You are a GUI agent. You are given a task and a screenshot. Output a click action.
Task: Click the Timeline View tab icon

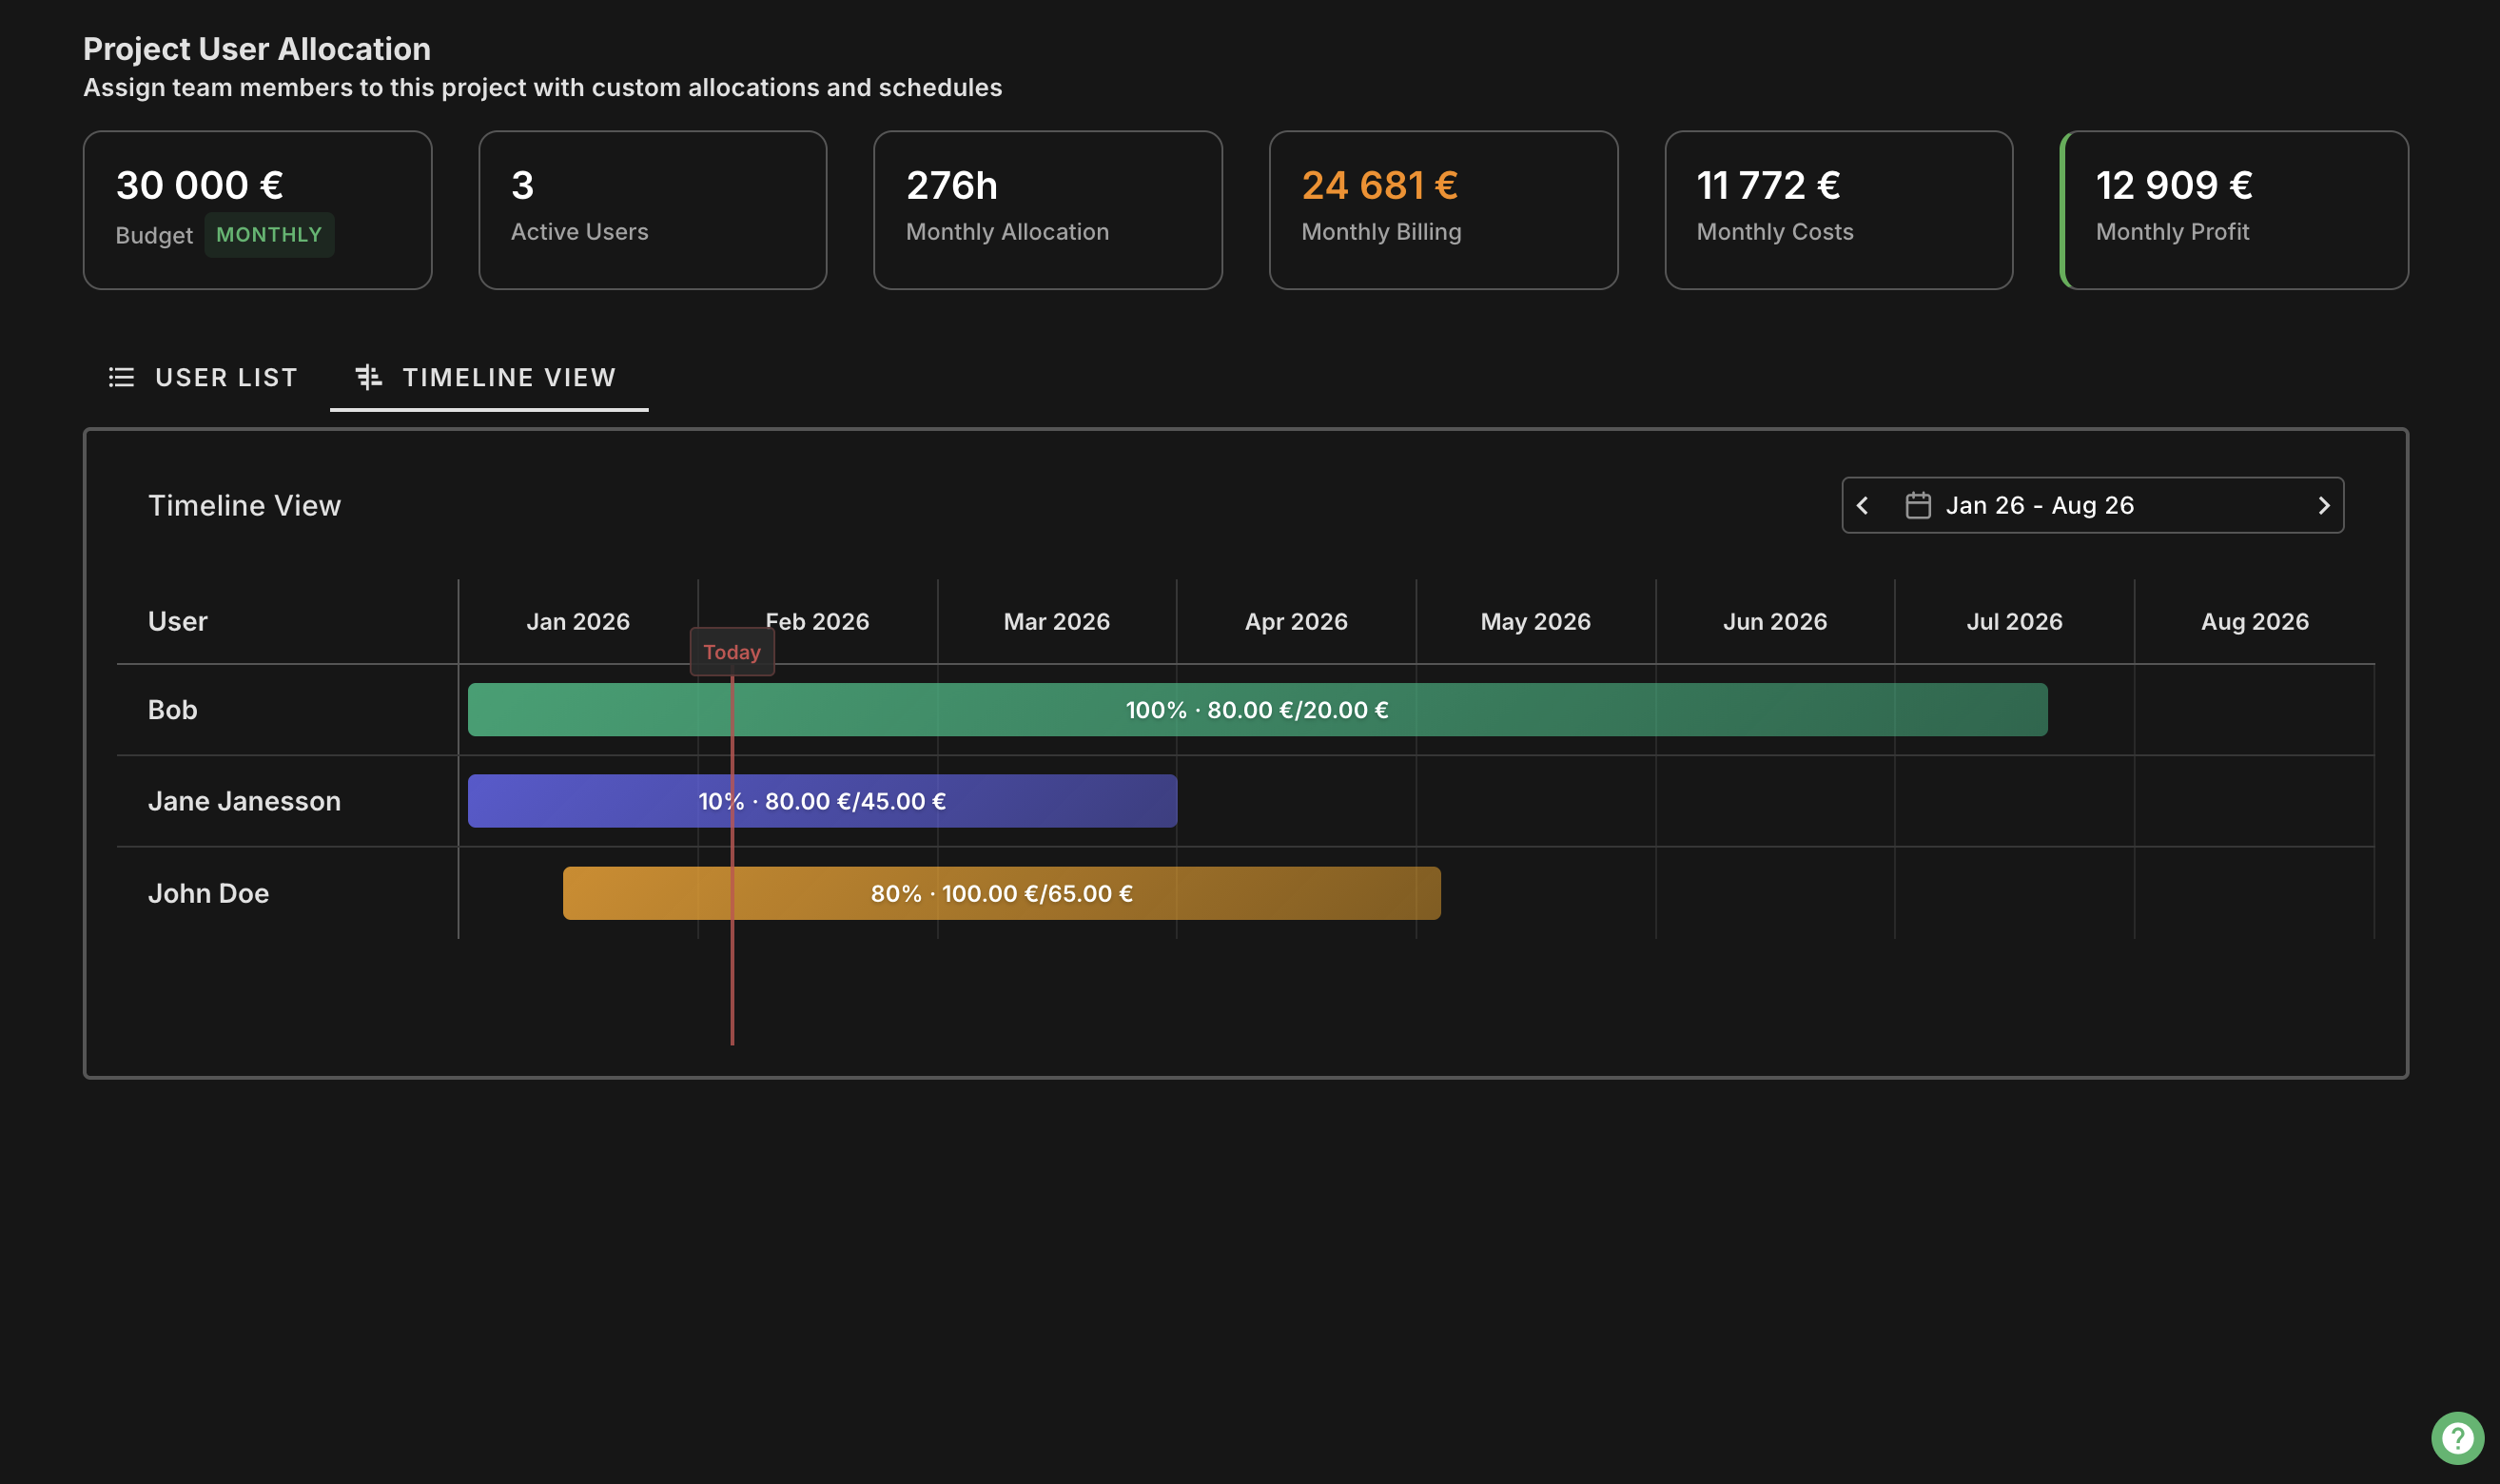click(x=368, y=377)
